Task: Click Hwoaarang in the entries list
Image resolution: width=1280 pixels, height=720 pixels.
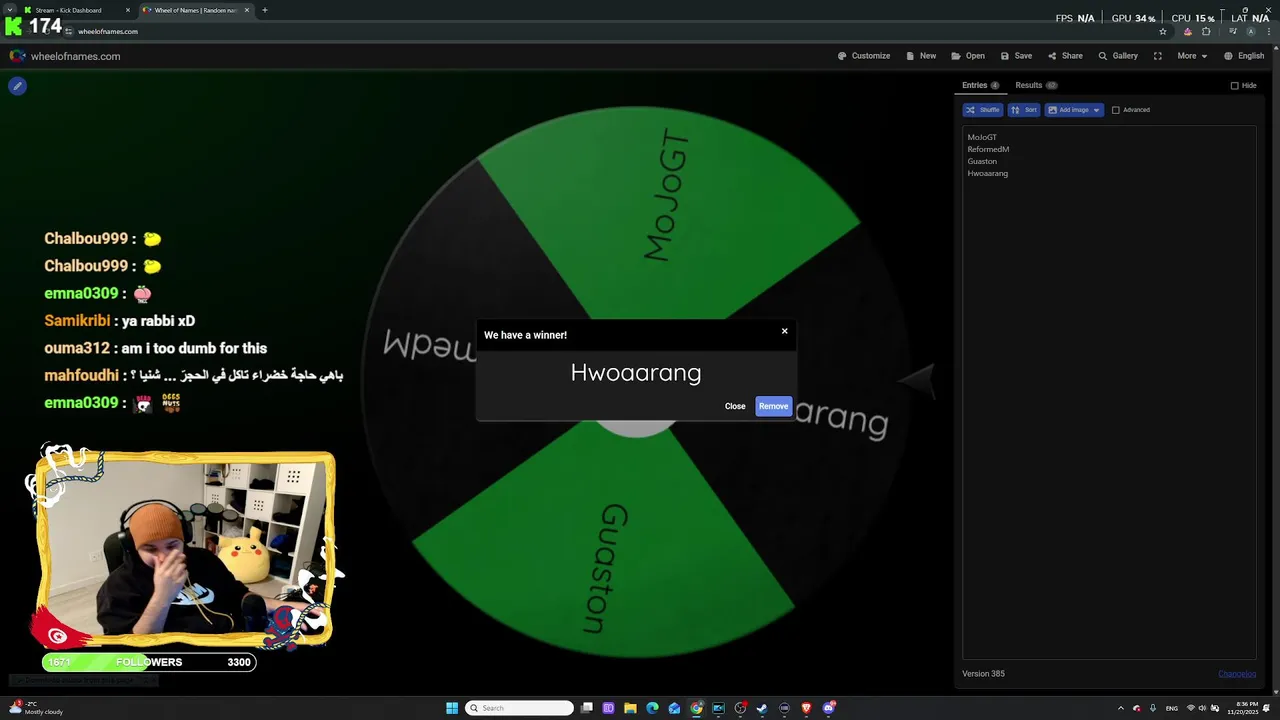Action: point(987,173)
